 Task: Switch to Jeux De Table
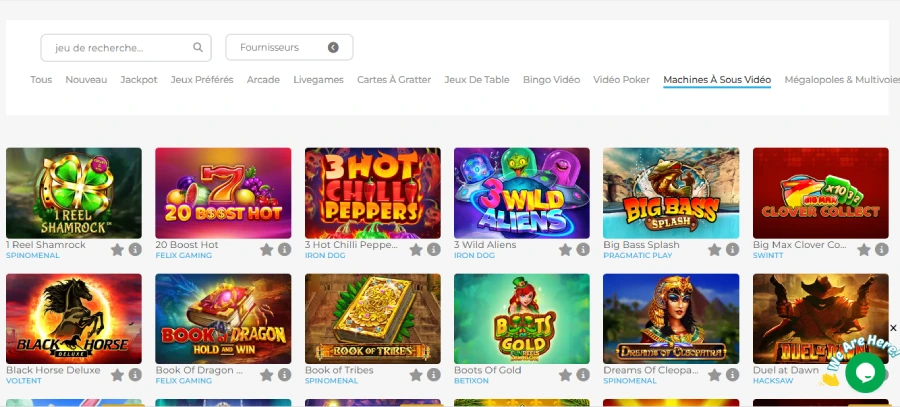(x=477, y=80)
